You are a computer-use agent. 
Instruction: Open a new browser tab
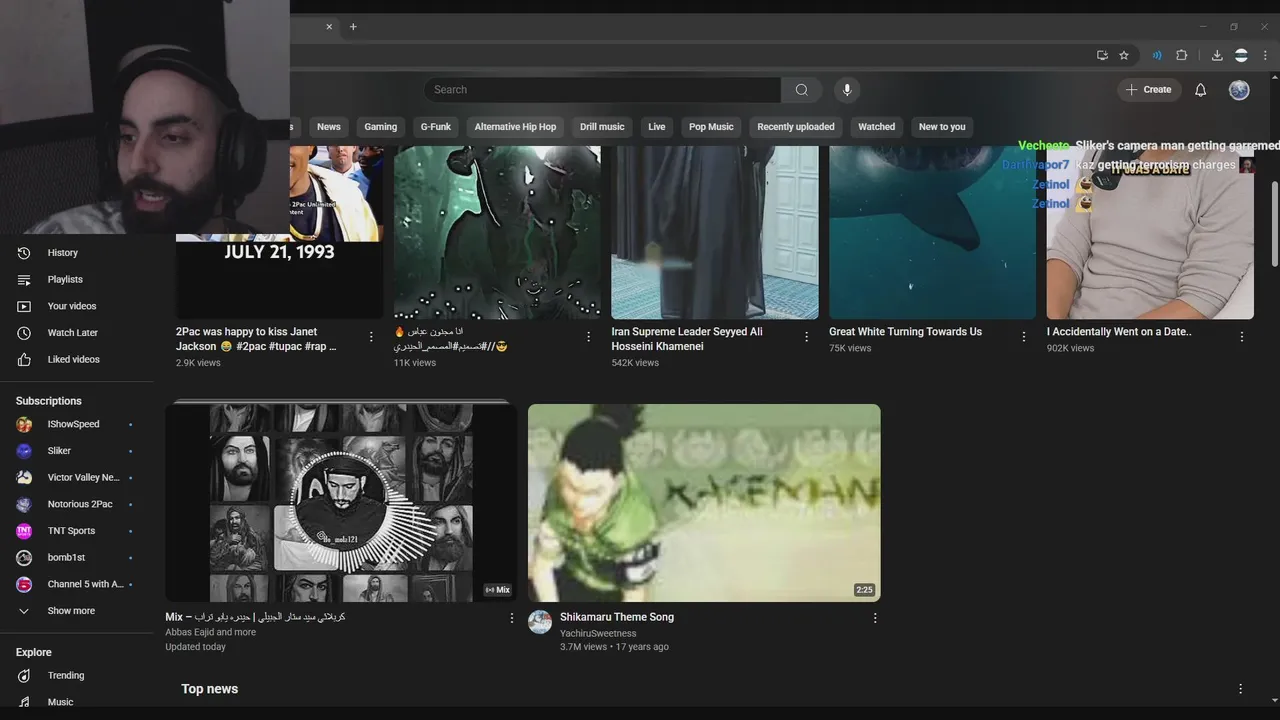353,27
